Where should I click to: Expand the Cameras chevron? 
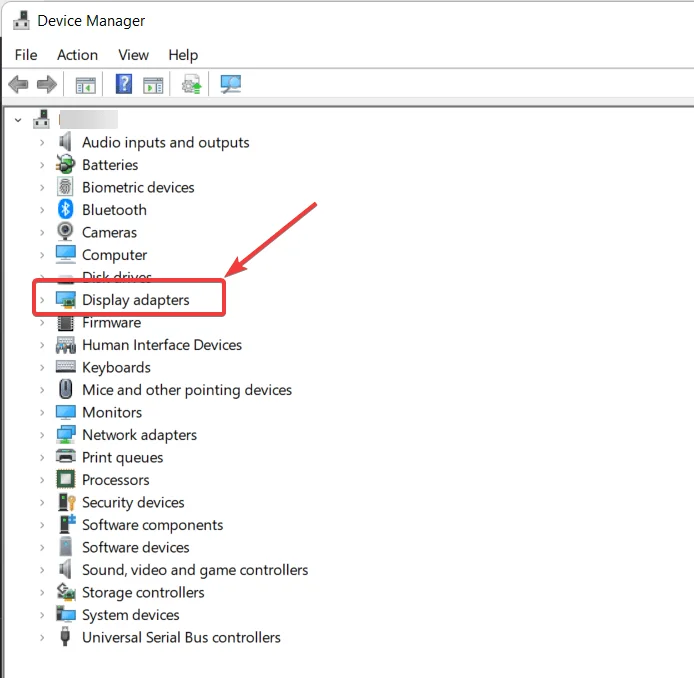click(x=42, y=232)
